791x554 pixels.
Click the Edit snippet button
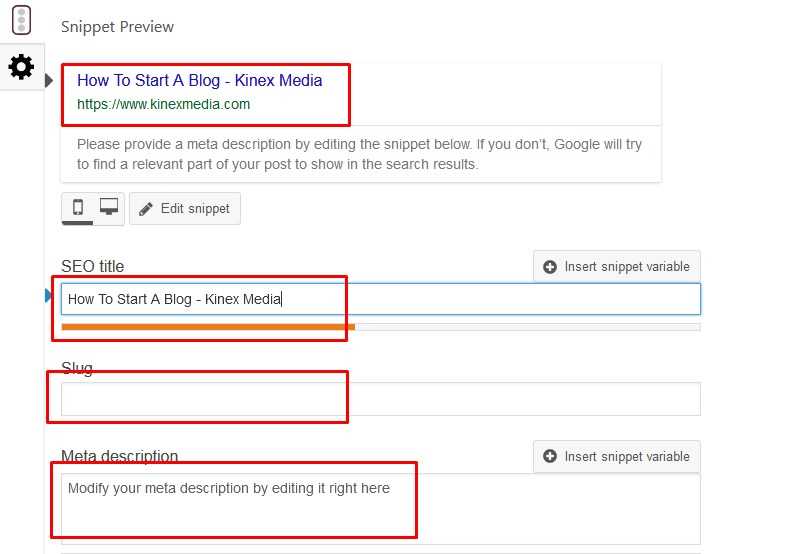(x=185, y=209)
